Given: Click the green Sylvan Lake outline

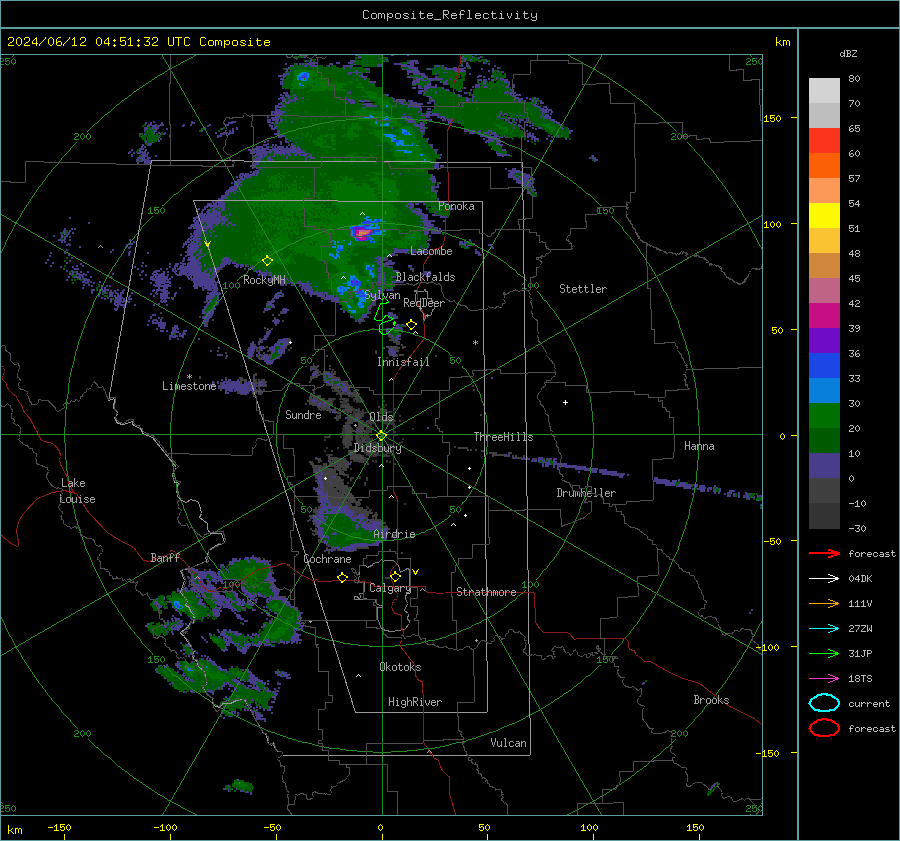Looking at the screenshot, I should 385,319.
